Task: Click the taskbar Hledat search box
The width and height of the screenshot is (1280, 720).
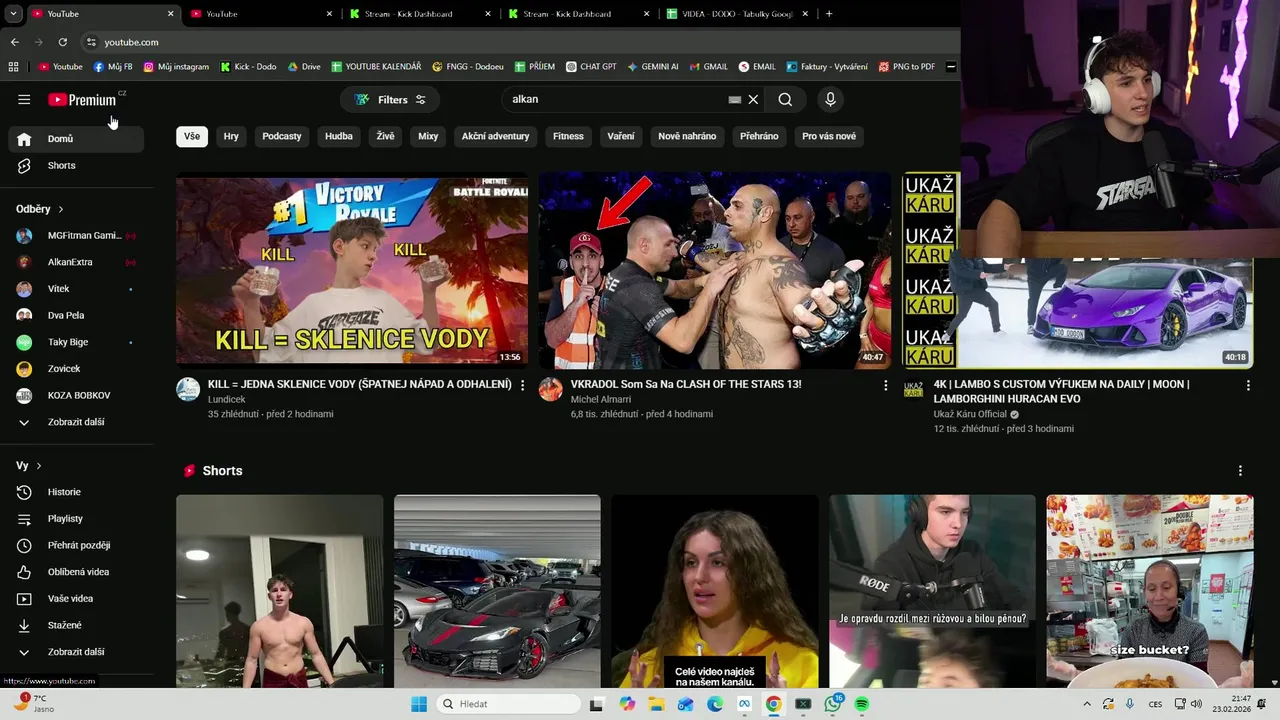Action: pos(509,704)
